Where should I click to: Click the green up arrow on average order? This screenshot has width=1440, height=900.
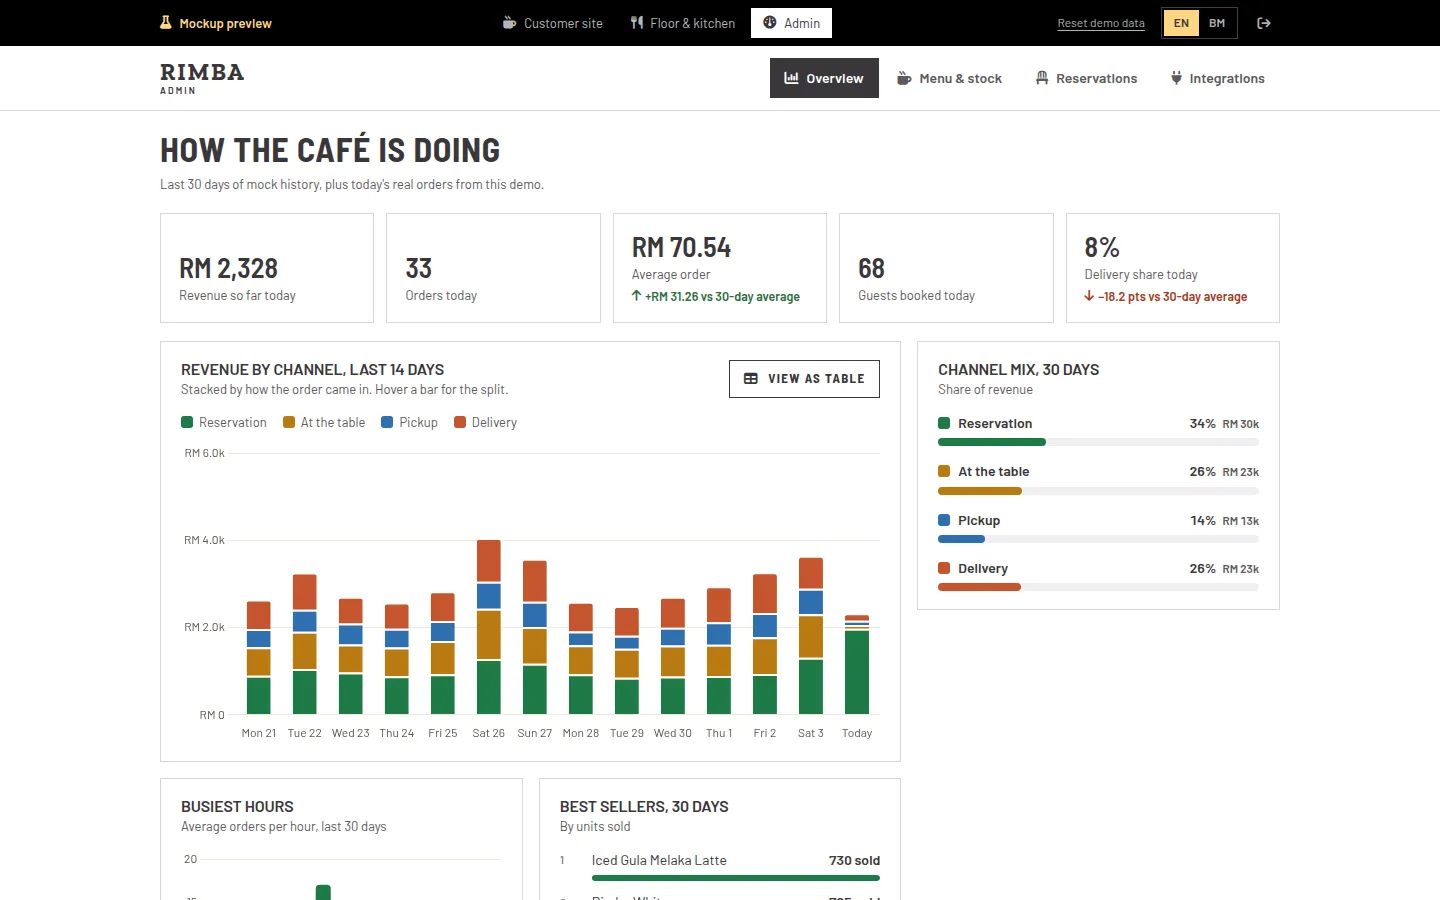click(x=636, y=296)
